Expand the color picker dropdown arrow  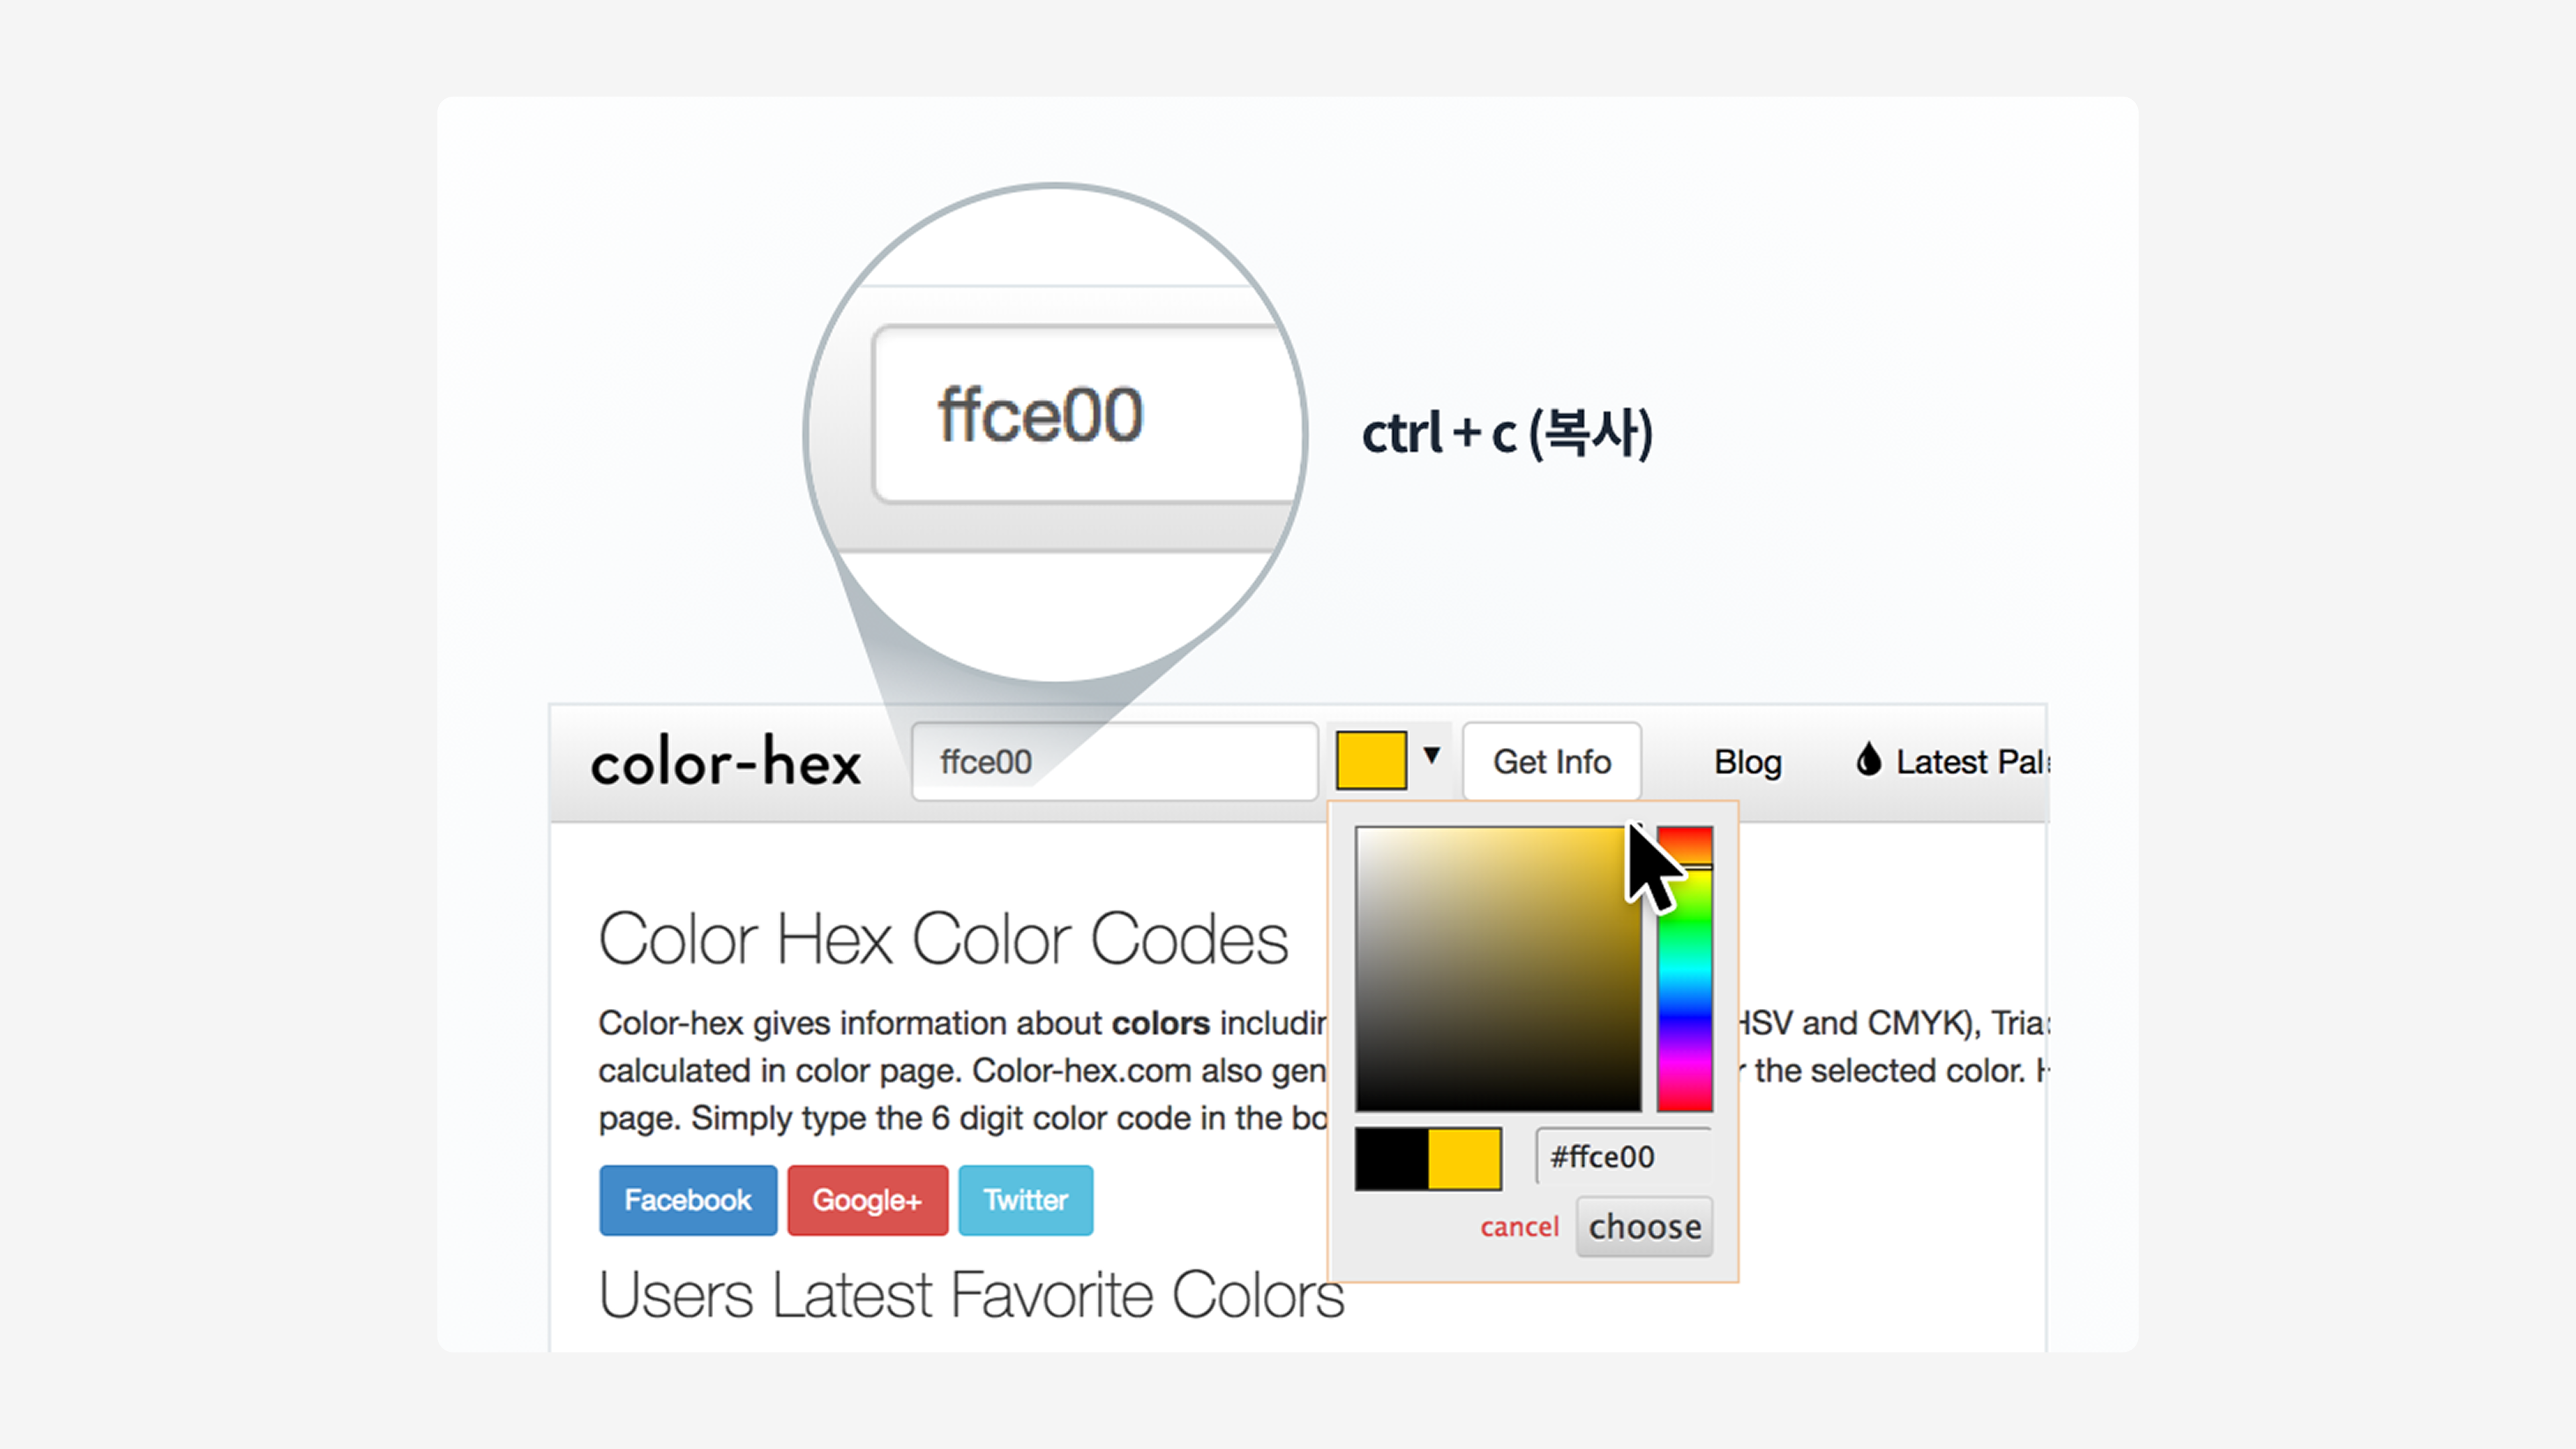pos(1432,756)
